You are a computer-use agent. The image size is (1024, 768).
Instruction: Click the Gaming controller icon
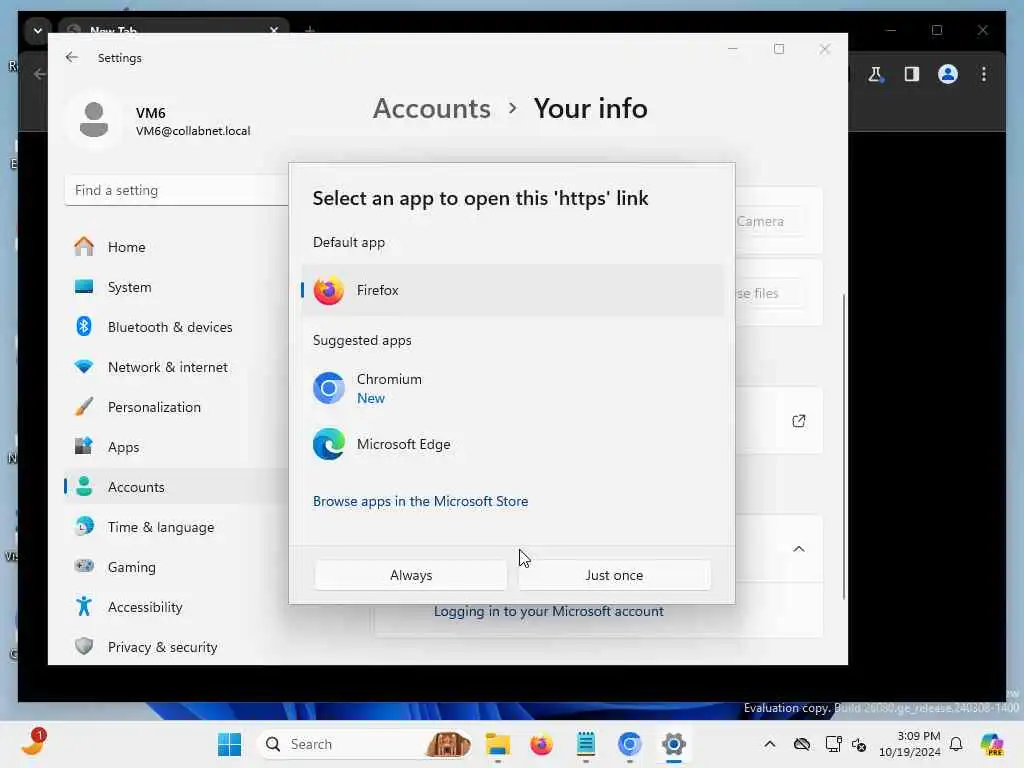84,566
